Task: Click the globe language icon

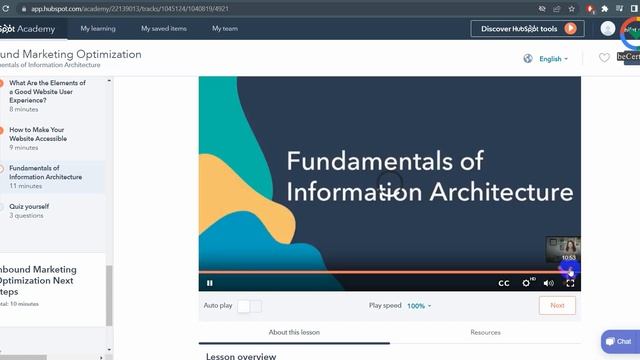Action: pos(528,58)
